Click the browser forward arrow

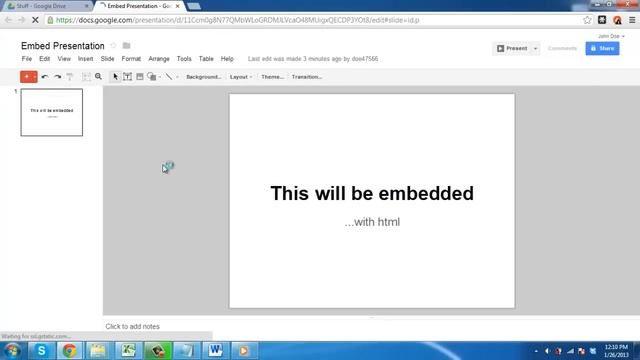(21, 20)
